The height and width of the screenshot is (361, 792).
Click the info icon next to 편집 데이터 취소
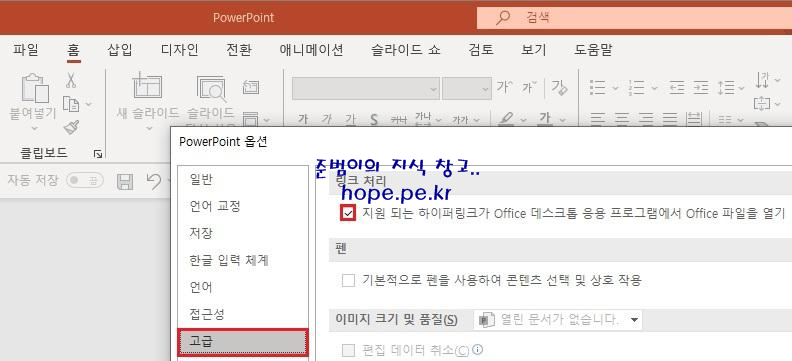(477, 349)
